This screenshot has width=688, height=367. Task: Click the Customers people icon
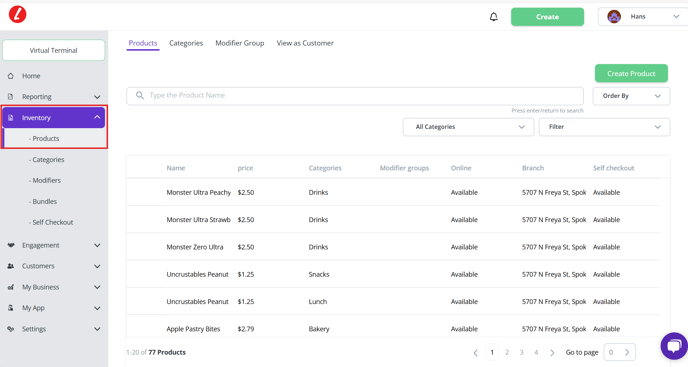11,266
